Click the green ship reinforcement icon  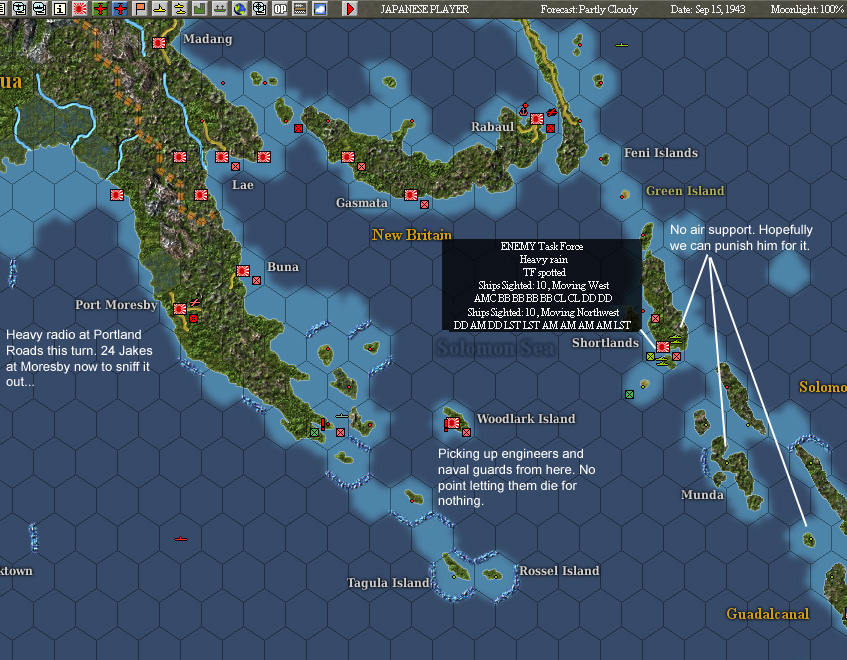pos(220,9)
